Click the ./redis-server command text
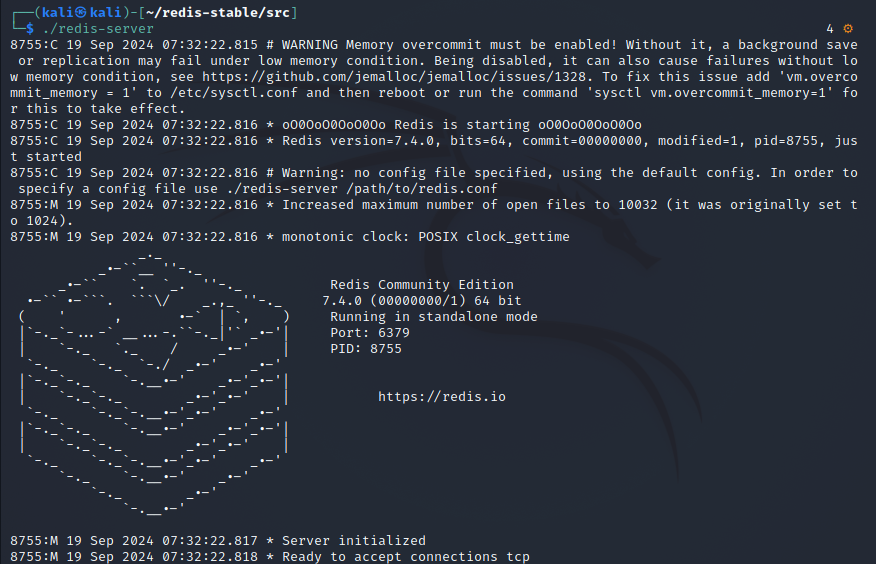876x564 pixels. (98, 28)
